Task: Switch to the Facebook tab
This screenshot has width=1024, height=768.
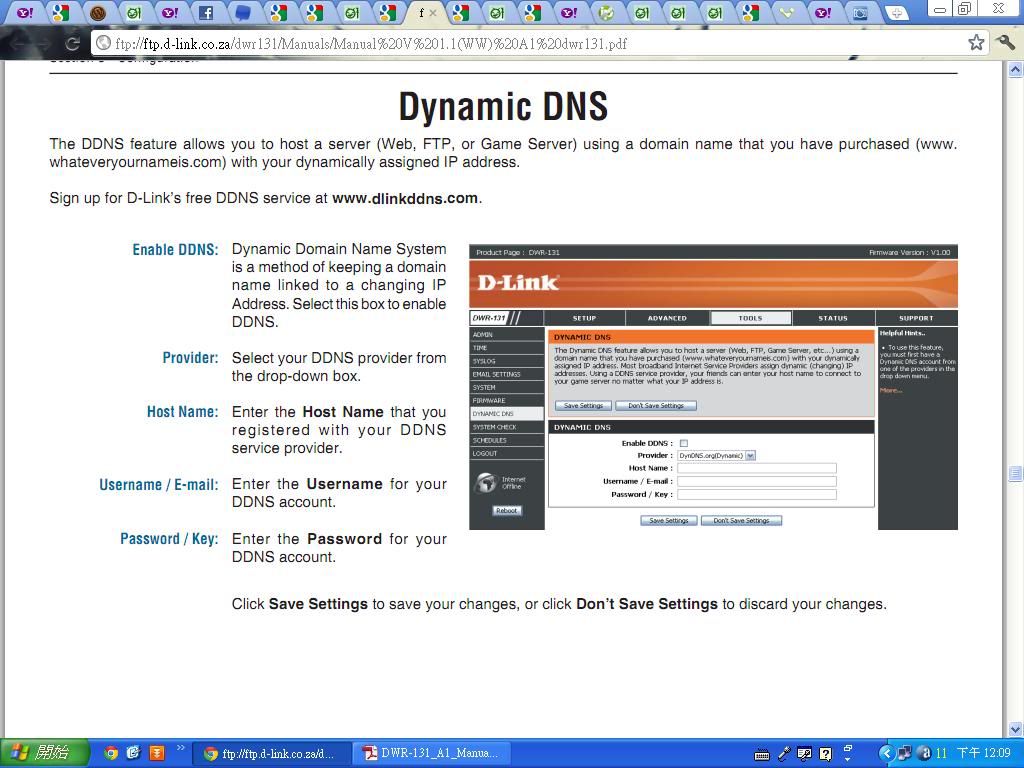Action: 206,13
